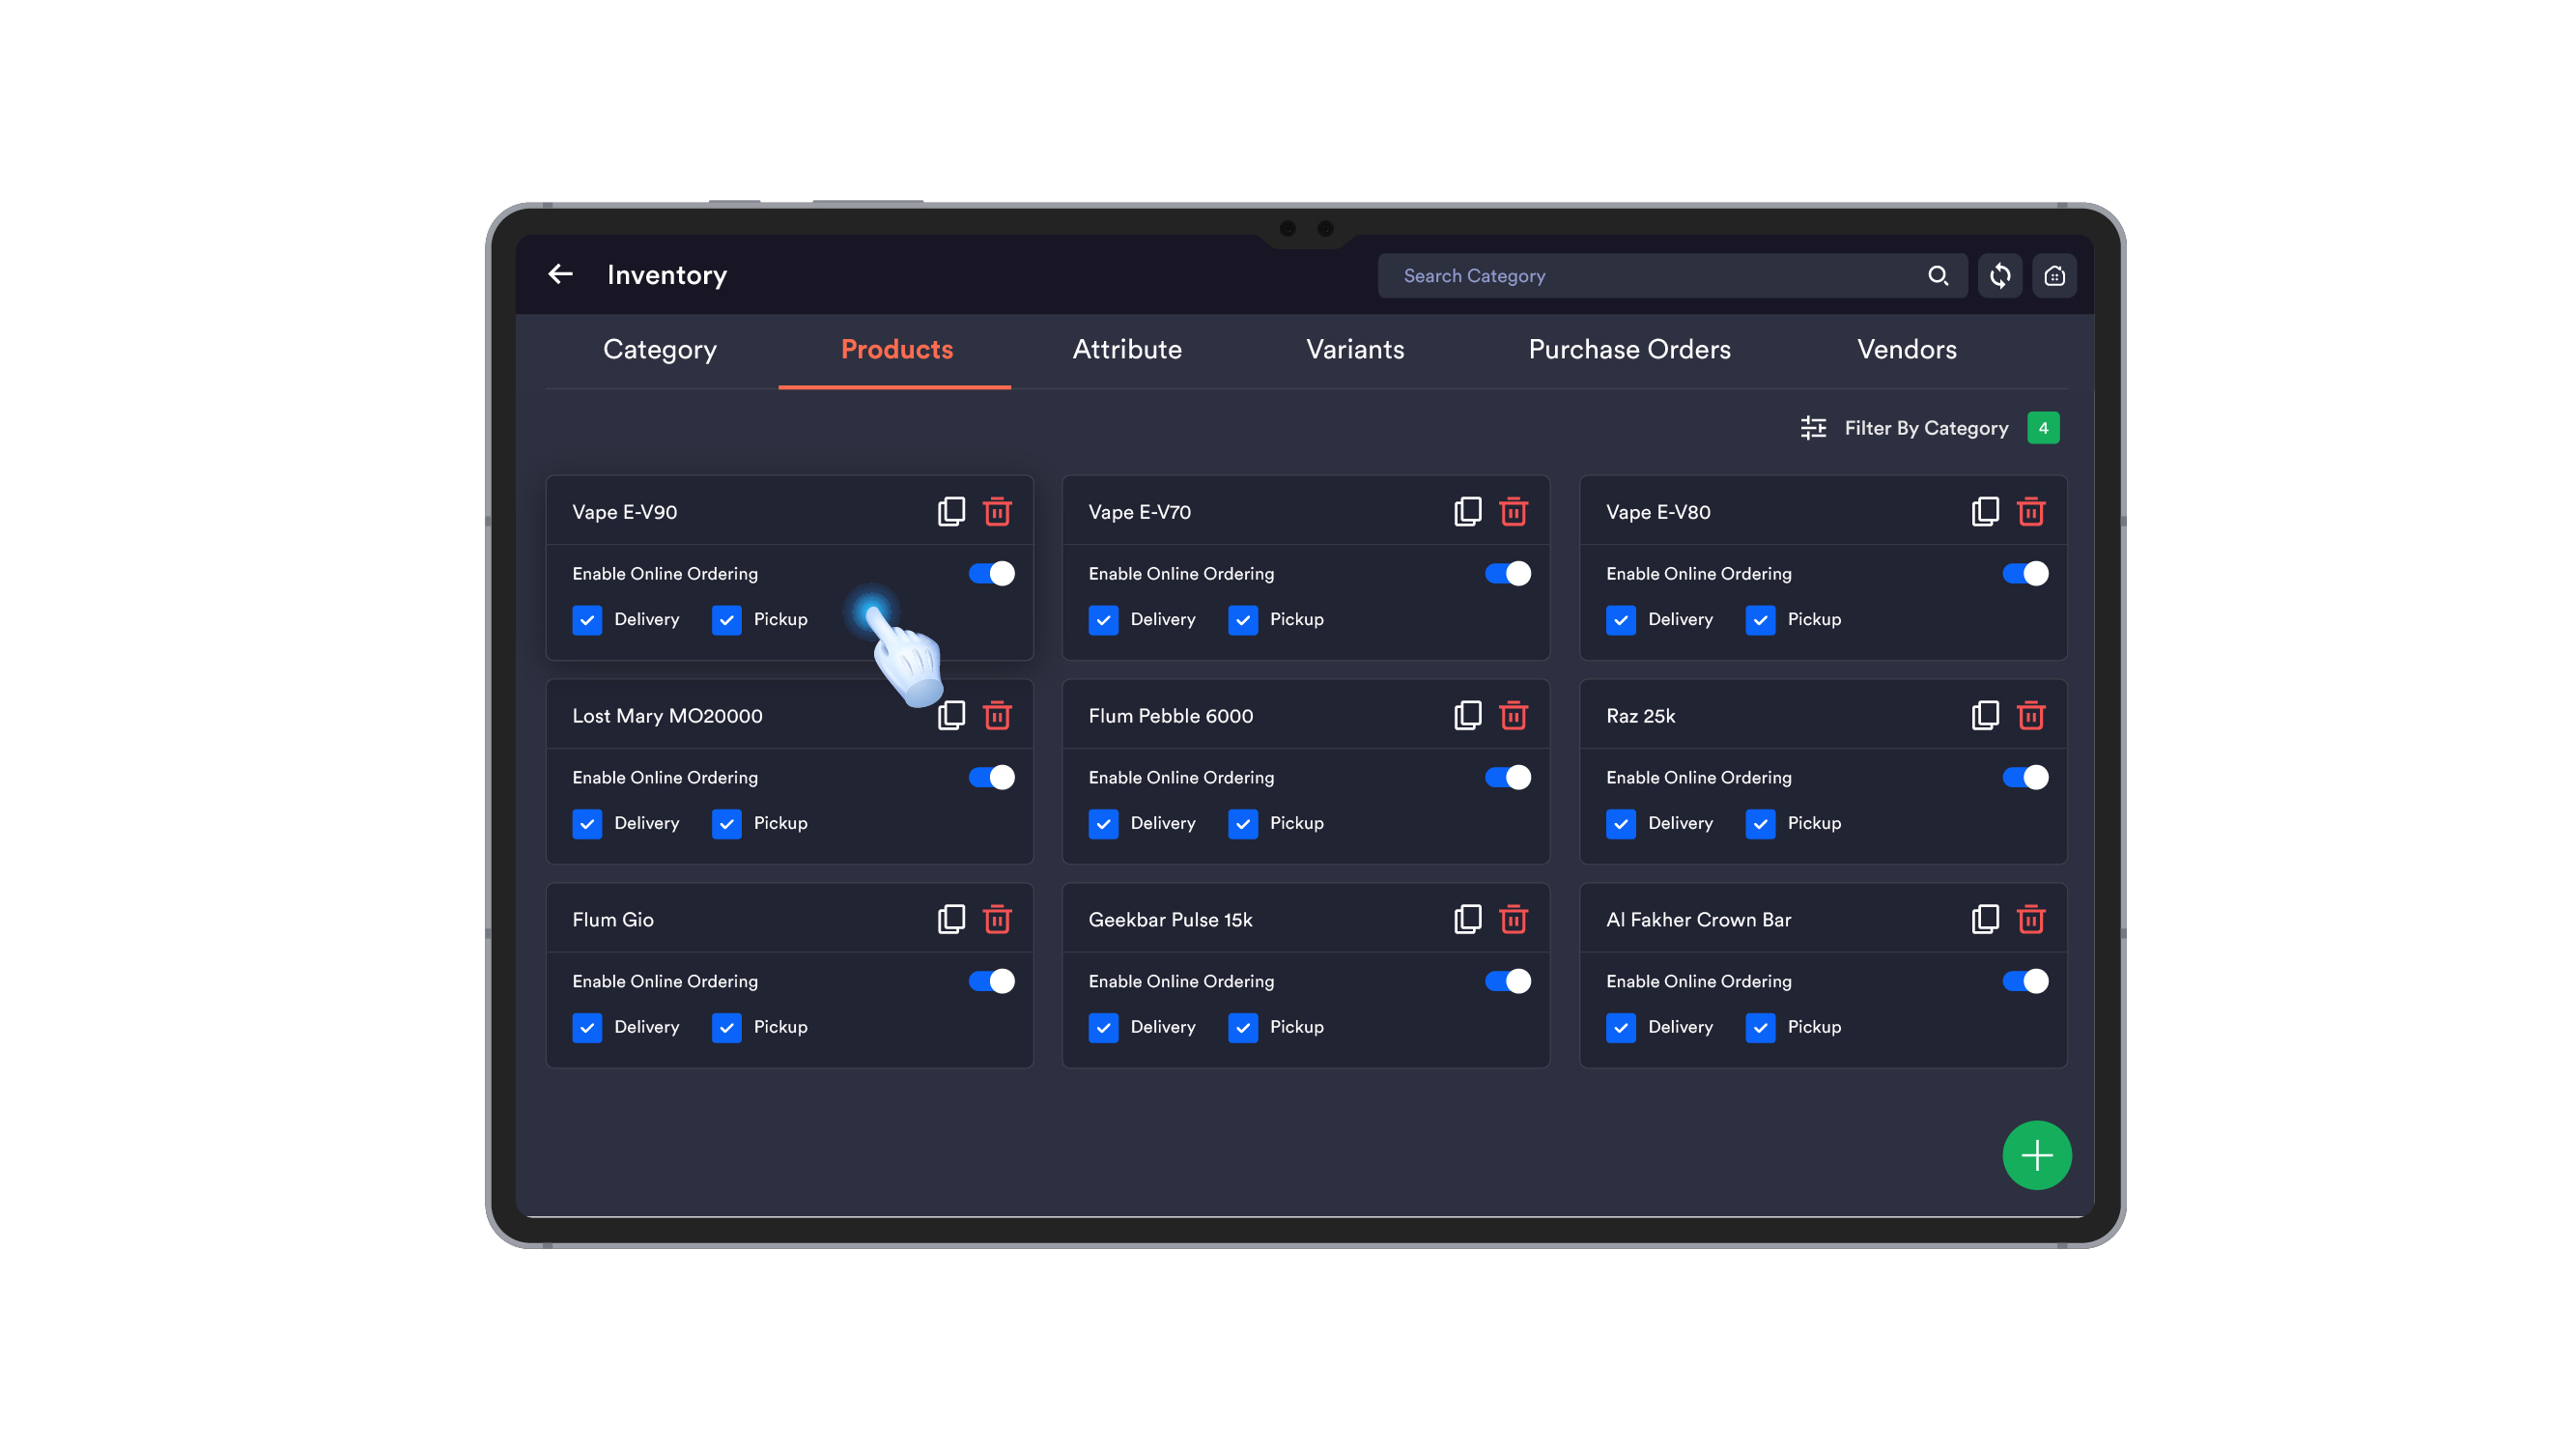Go to the Vendors tab
This screenshot has height=1449, width=2576.
[1906, 349]
